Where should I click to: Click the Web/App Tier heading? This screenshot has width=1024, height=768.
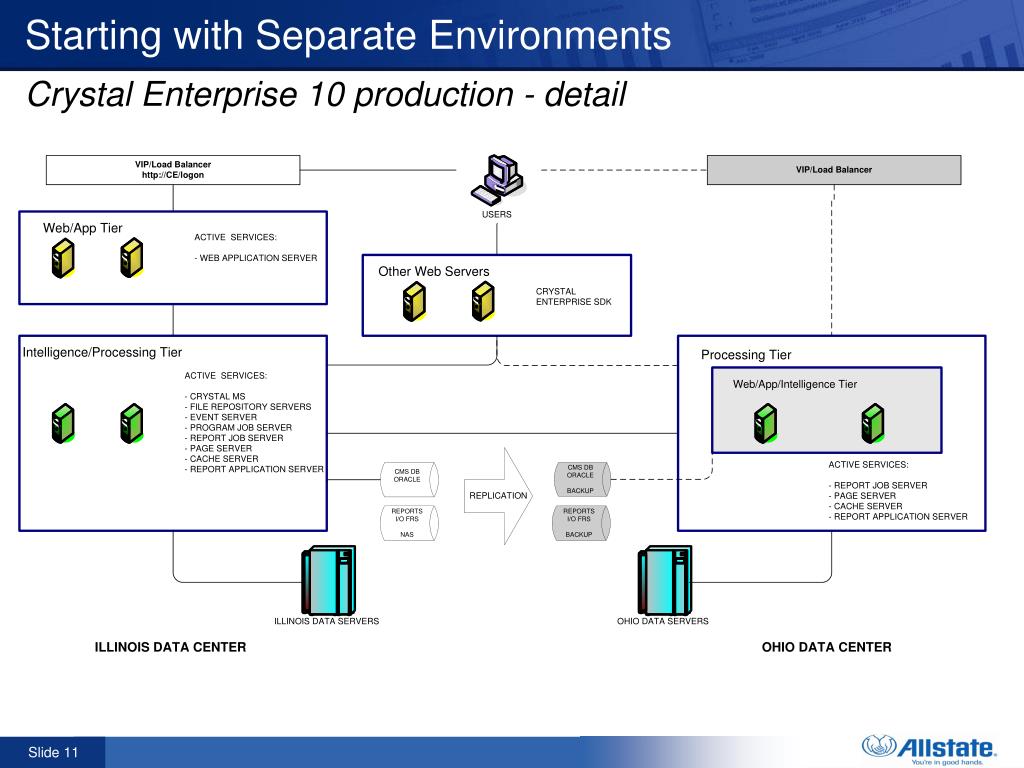click(83, 228)
